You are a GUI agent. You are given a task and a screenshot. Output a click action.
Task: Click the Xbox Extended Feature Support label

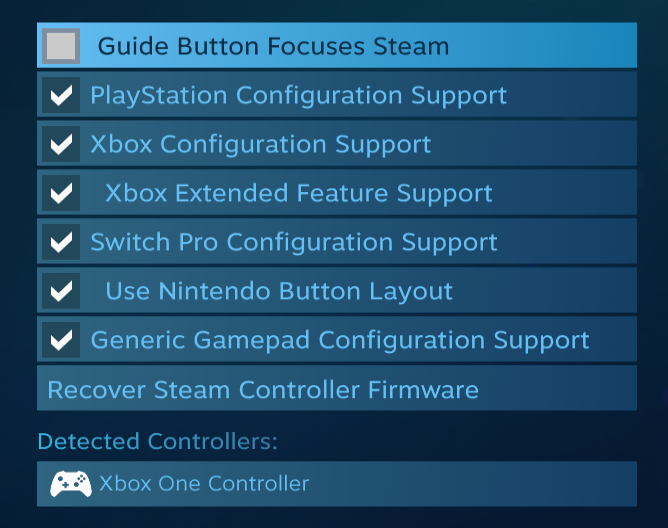pyautogui.click(x=298, y=193)
